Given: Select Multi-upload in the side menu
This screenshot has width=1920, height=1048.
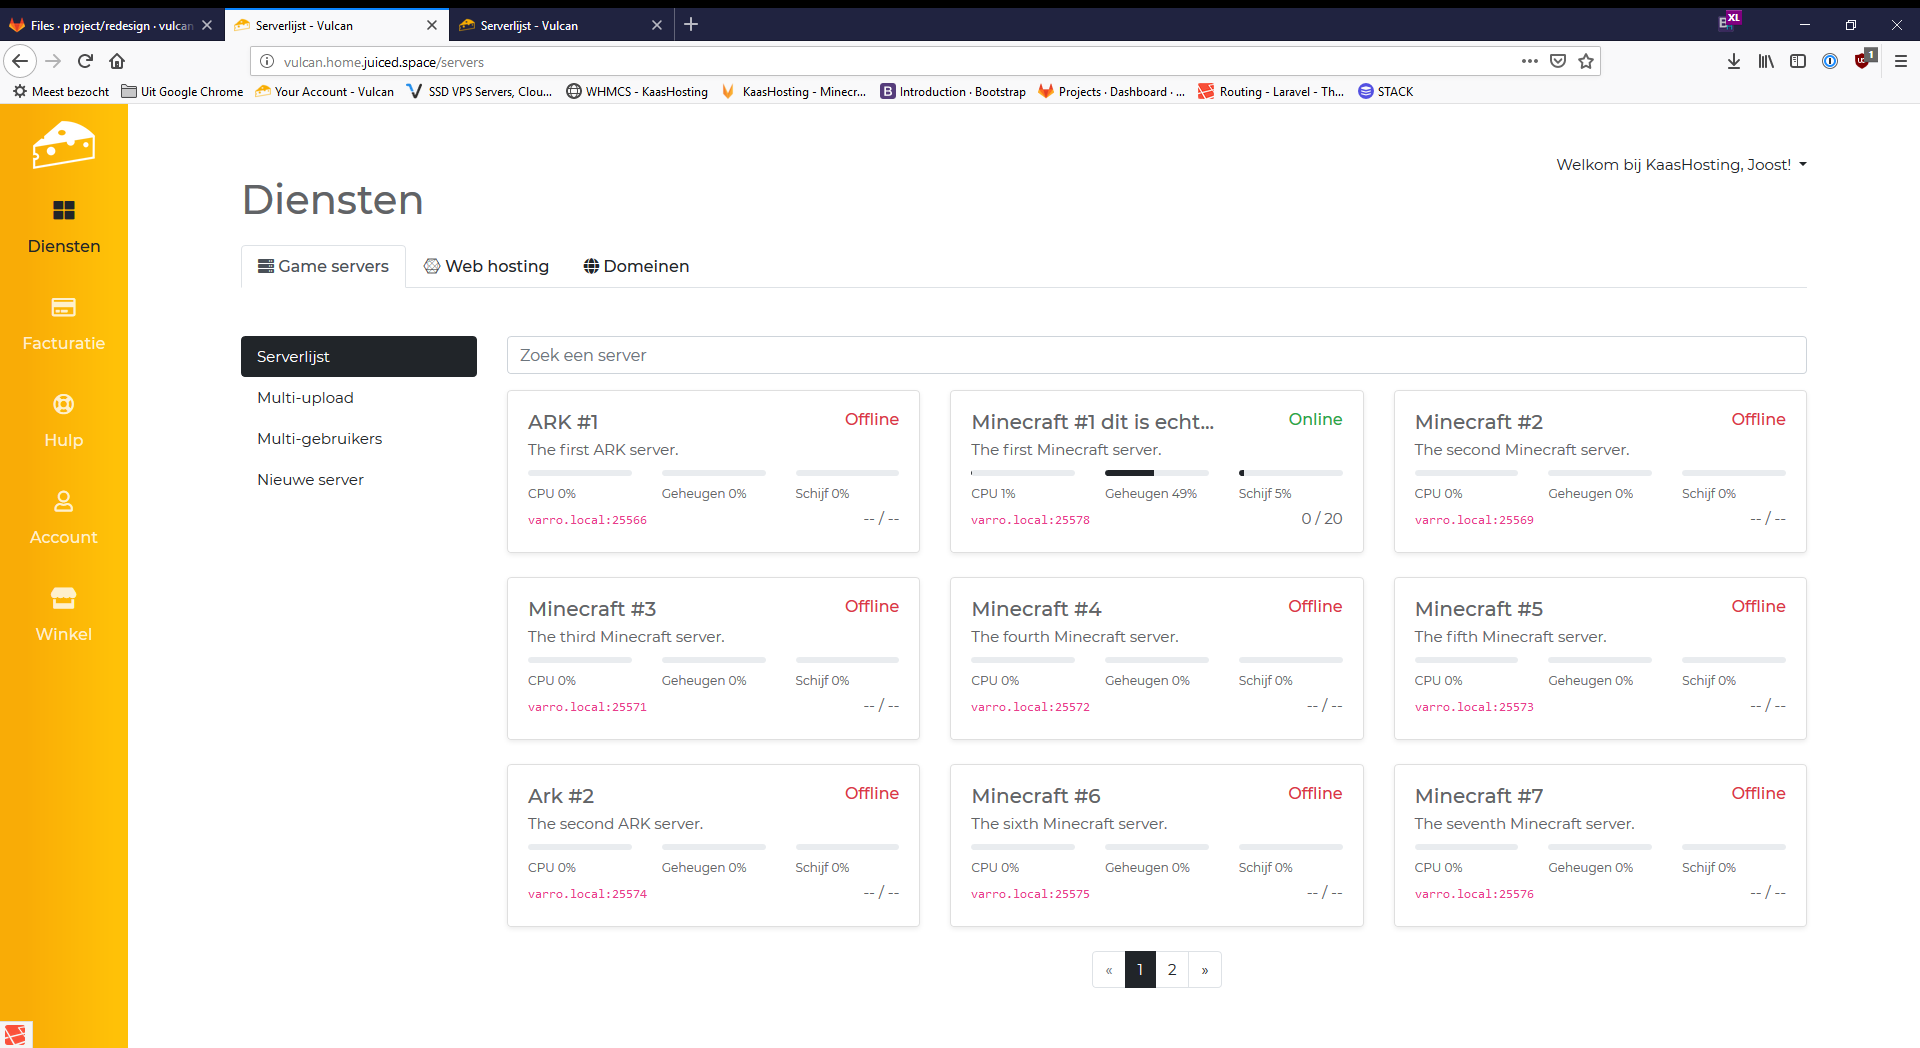Looking at the screenshot, I should click(305, 398).
